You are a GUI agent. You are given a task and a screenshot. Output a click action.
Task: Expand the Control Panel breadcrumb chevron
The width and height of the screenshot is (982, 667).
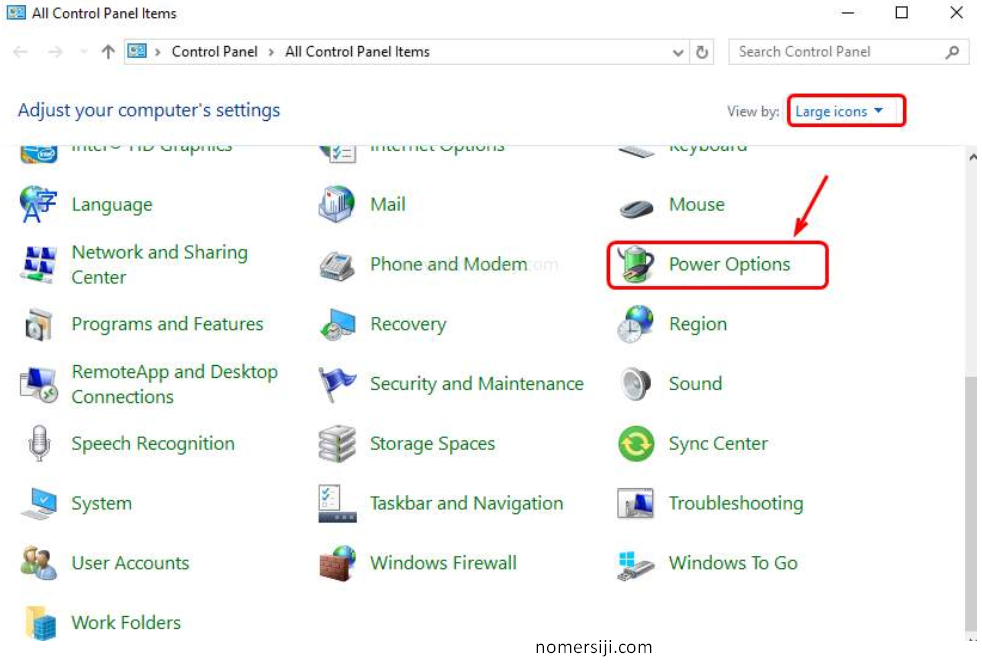[271, 52]
